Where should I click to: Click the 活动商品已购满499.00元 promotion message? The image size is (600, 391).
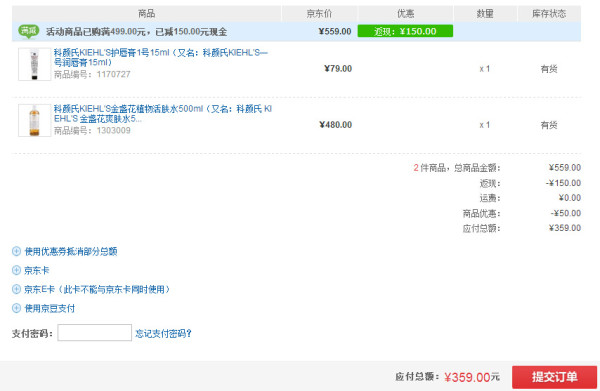(x=137, y=32)
